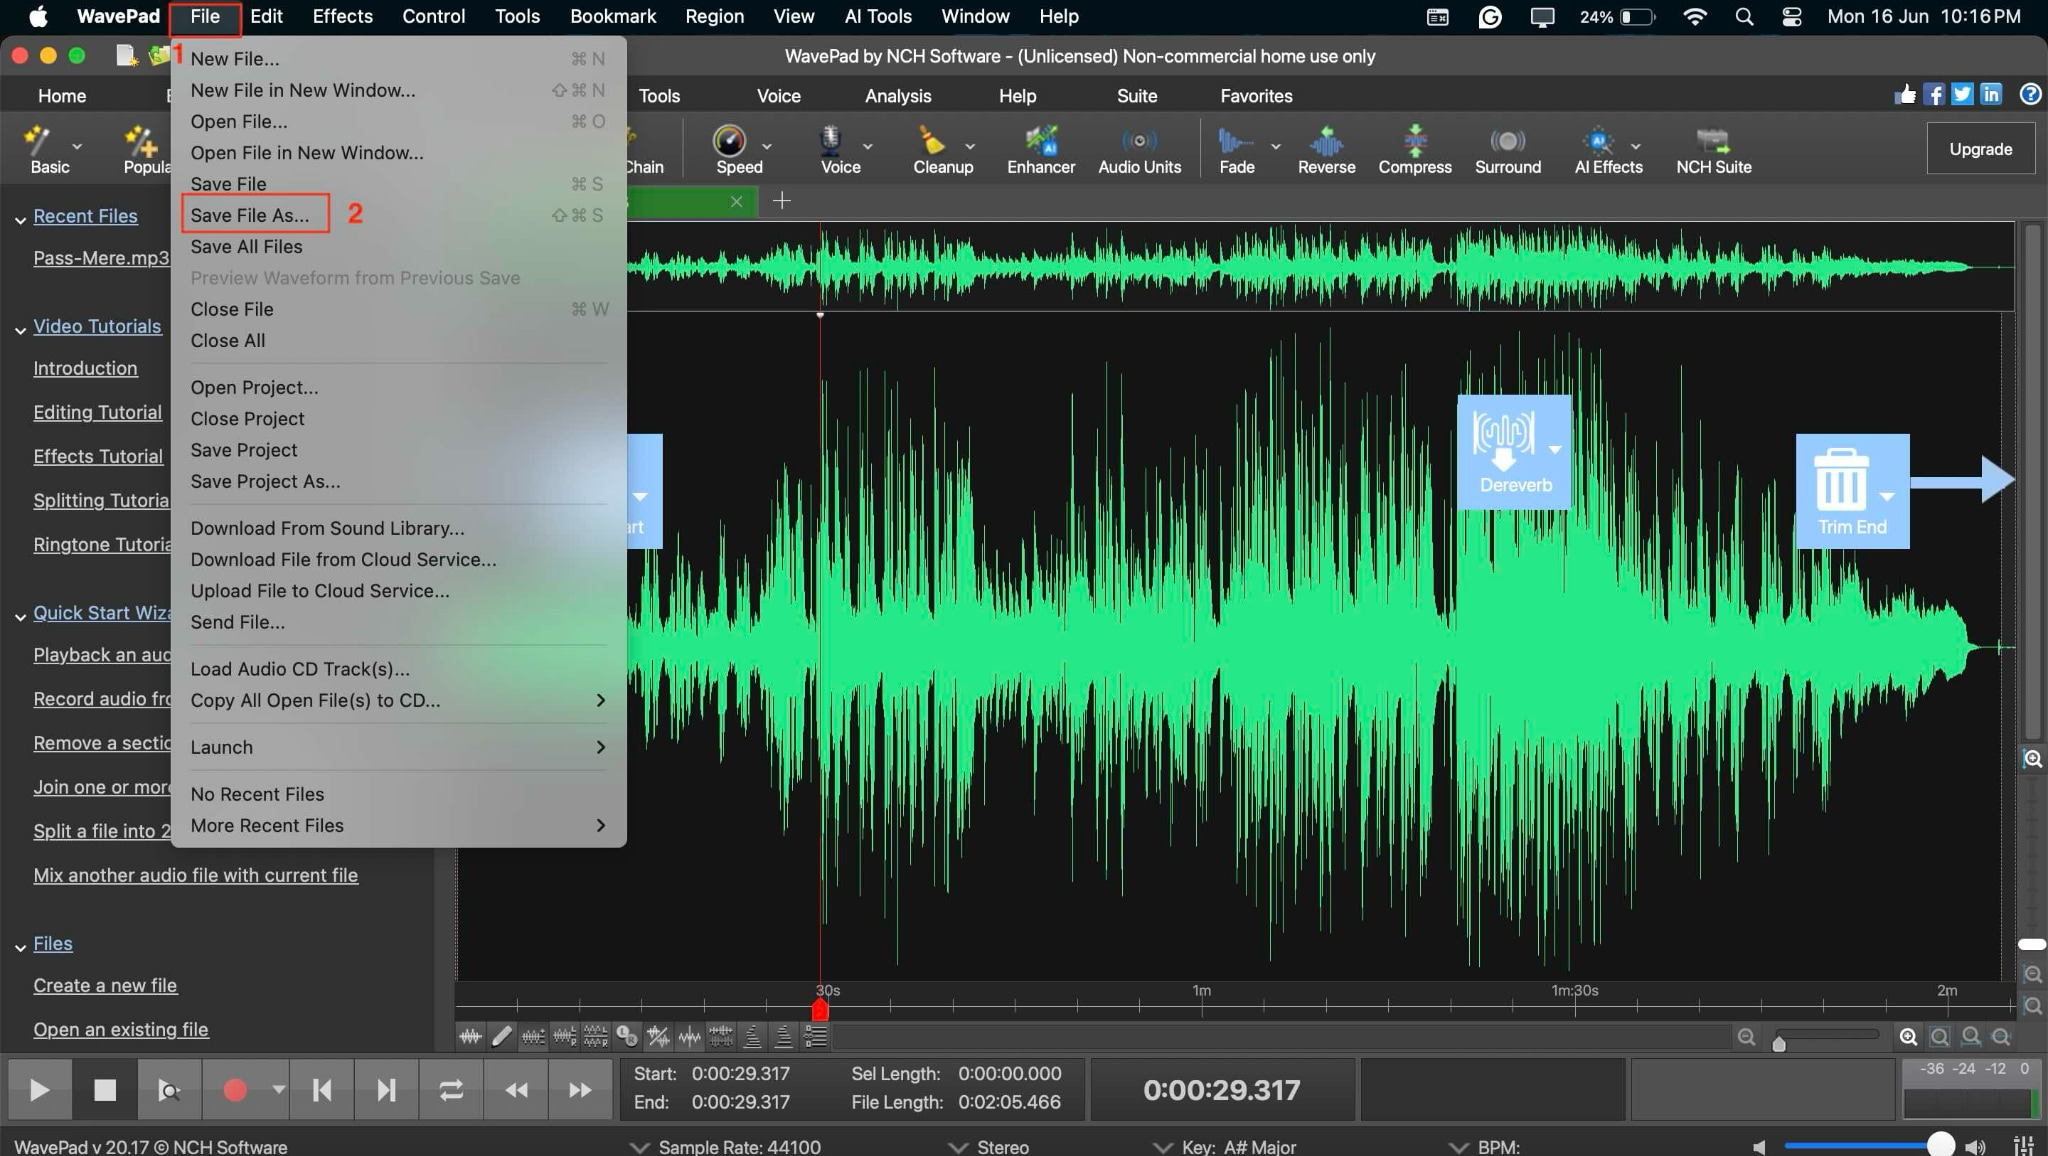This screenshot has width=2048, height=1156.
Task: Click the red Record button
Action: [235, 1090]
